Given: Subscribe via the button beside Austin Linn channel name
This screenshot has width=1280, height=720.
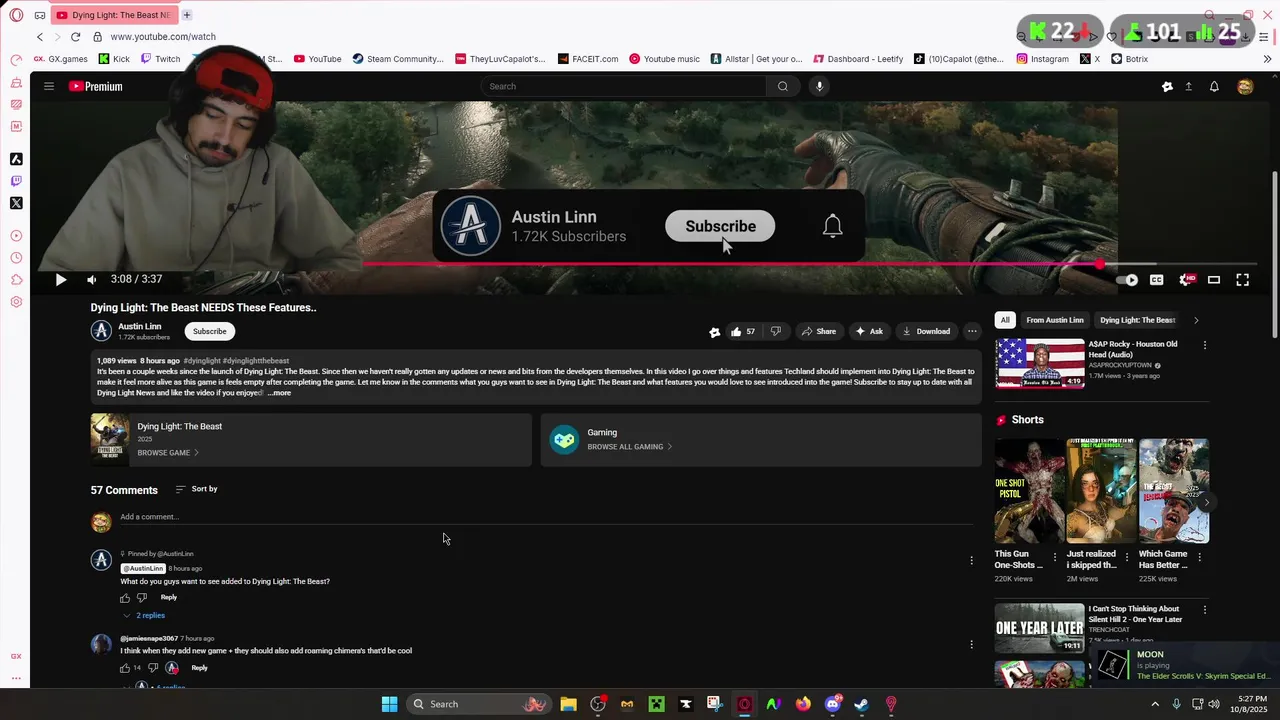Looking at the screenshot, I should click(210, 331).
